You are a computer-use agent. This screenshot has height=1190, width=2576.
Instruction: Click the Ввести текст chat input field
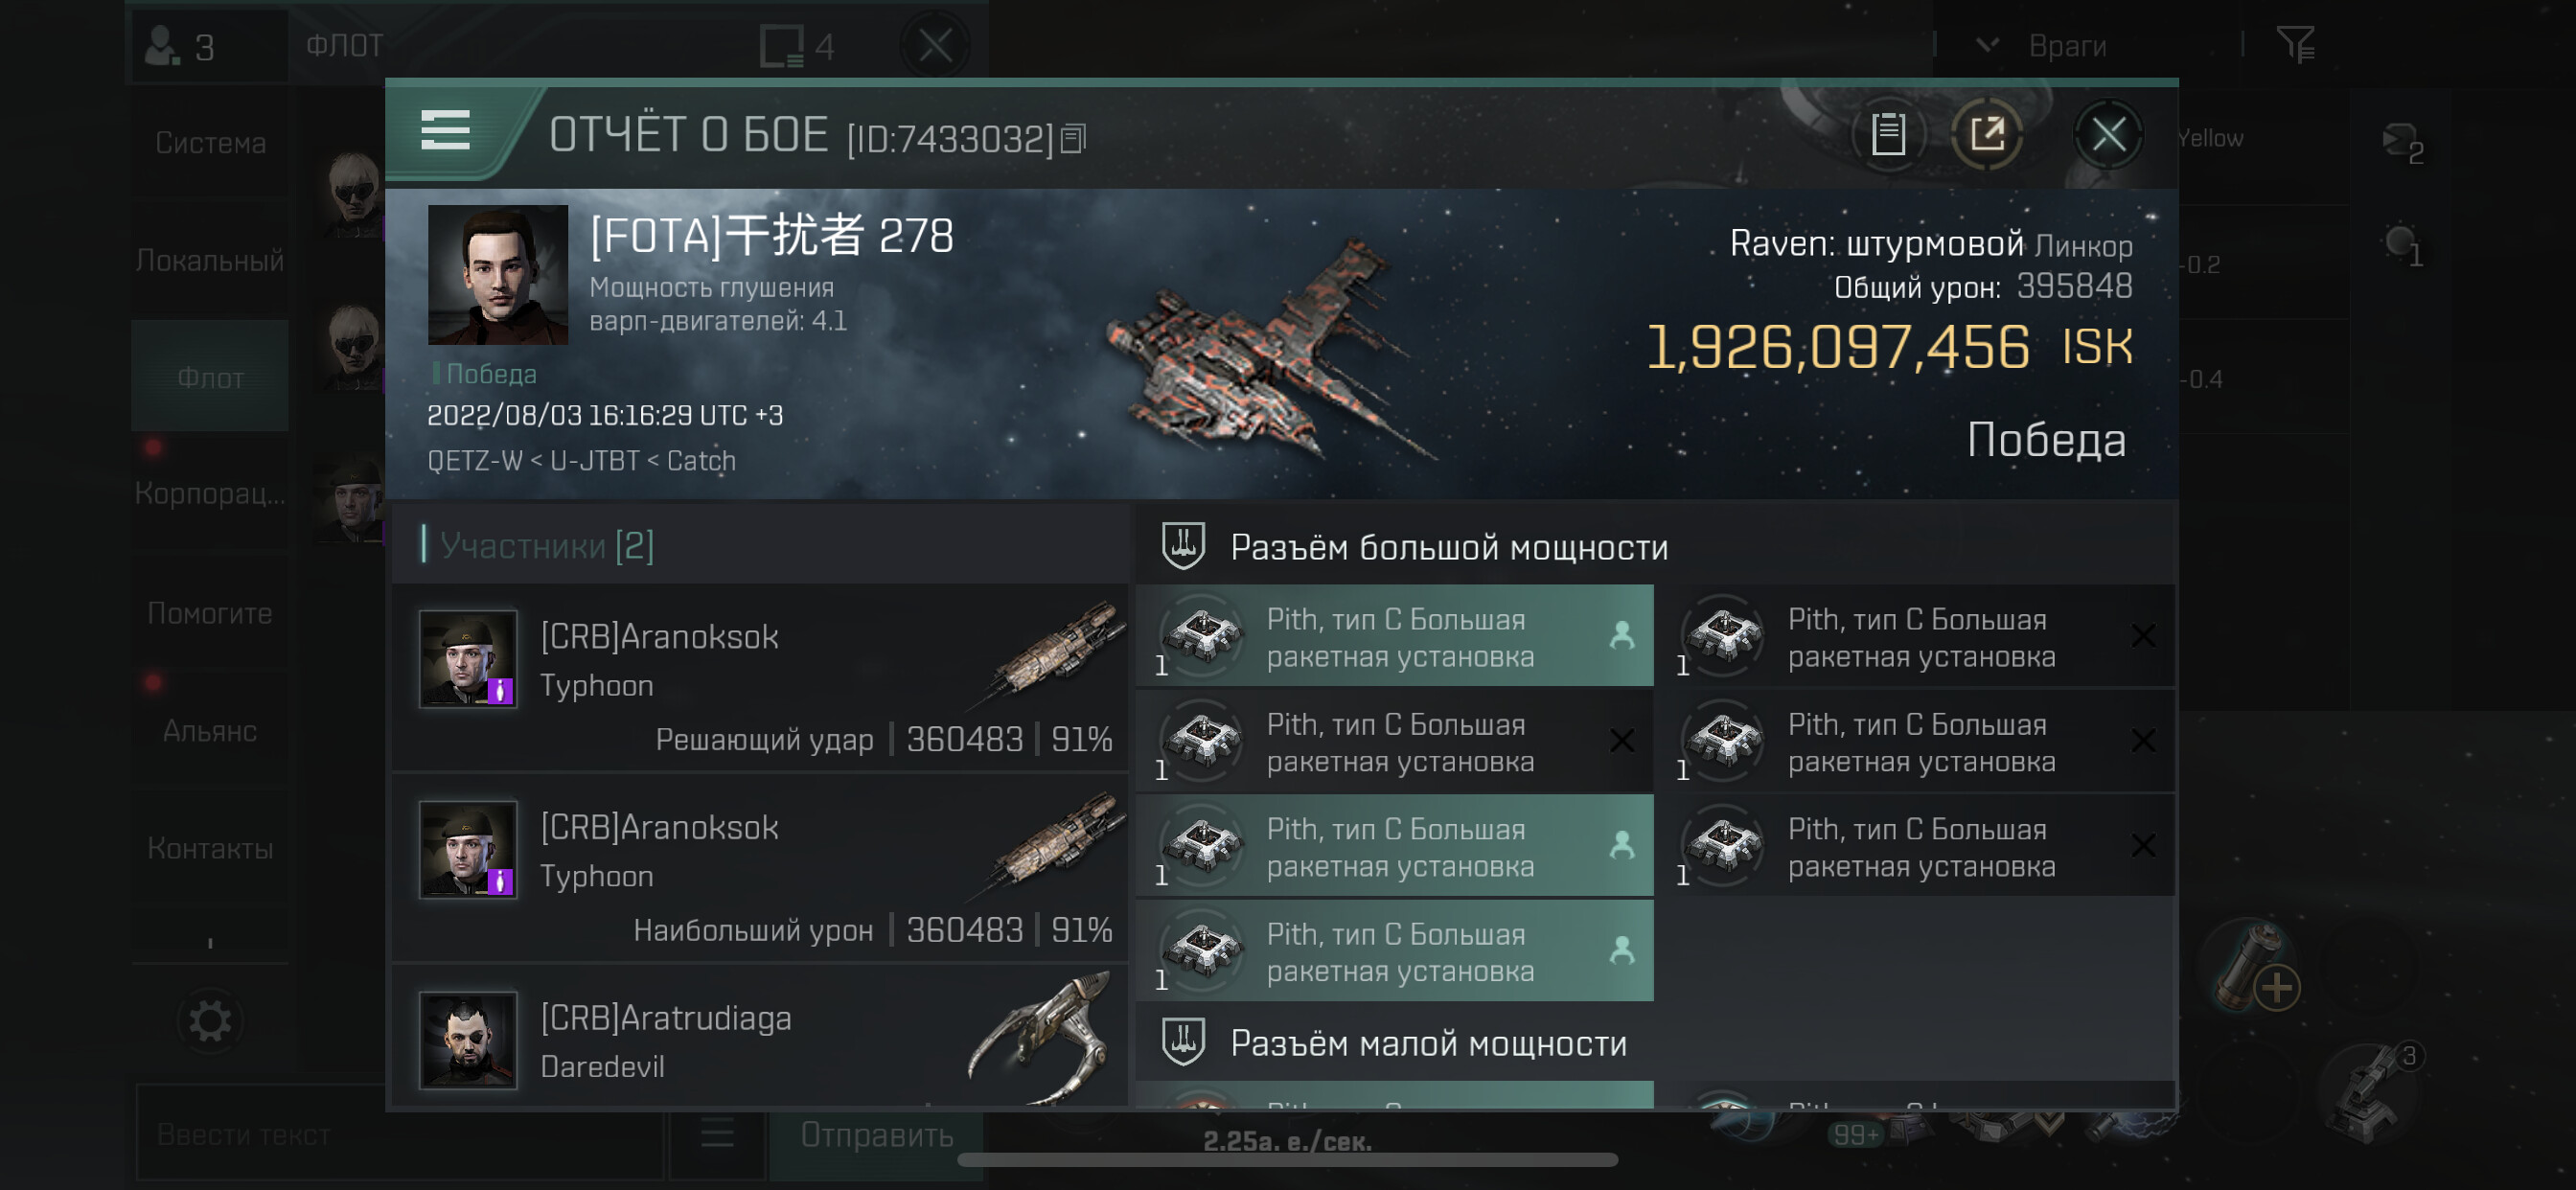click(400, 1135)
